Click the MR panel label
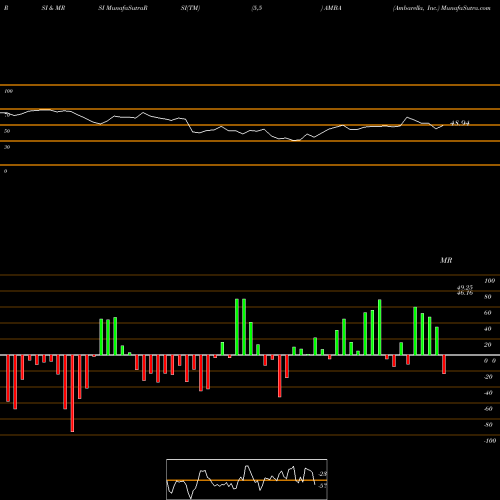 click(446, 260)
